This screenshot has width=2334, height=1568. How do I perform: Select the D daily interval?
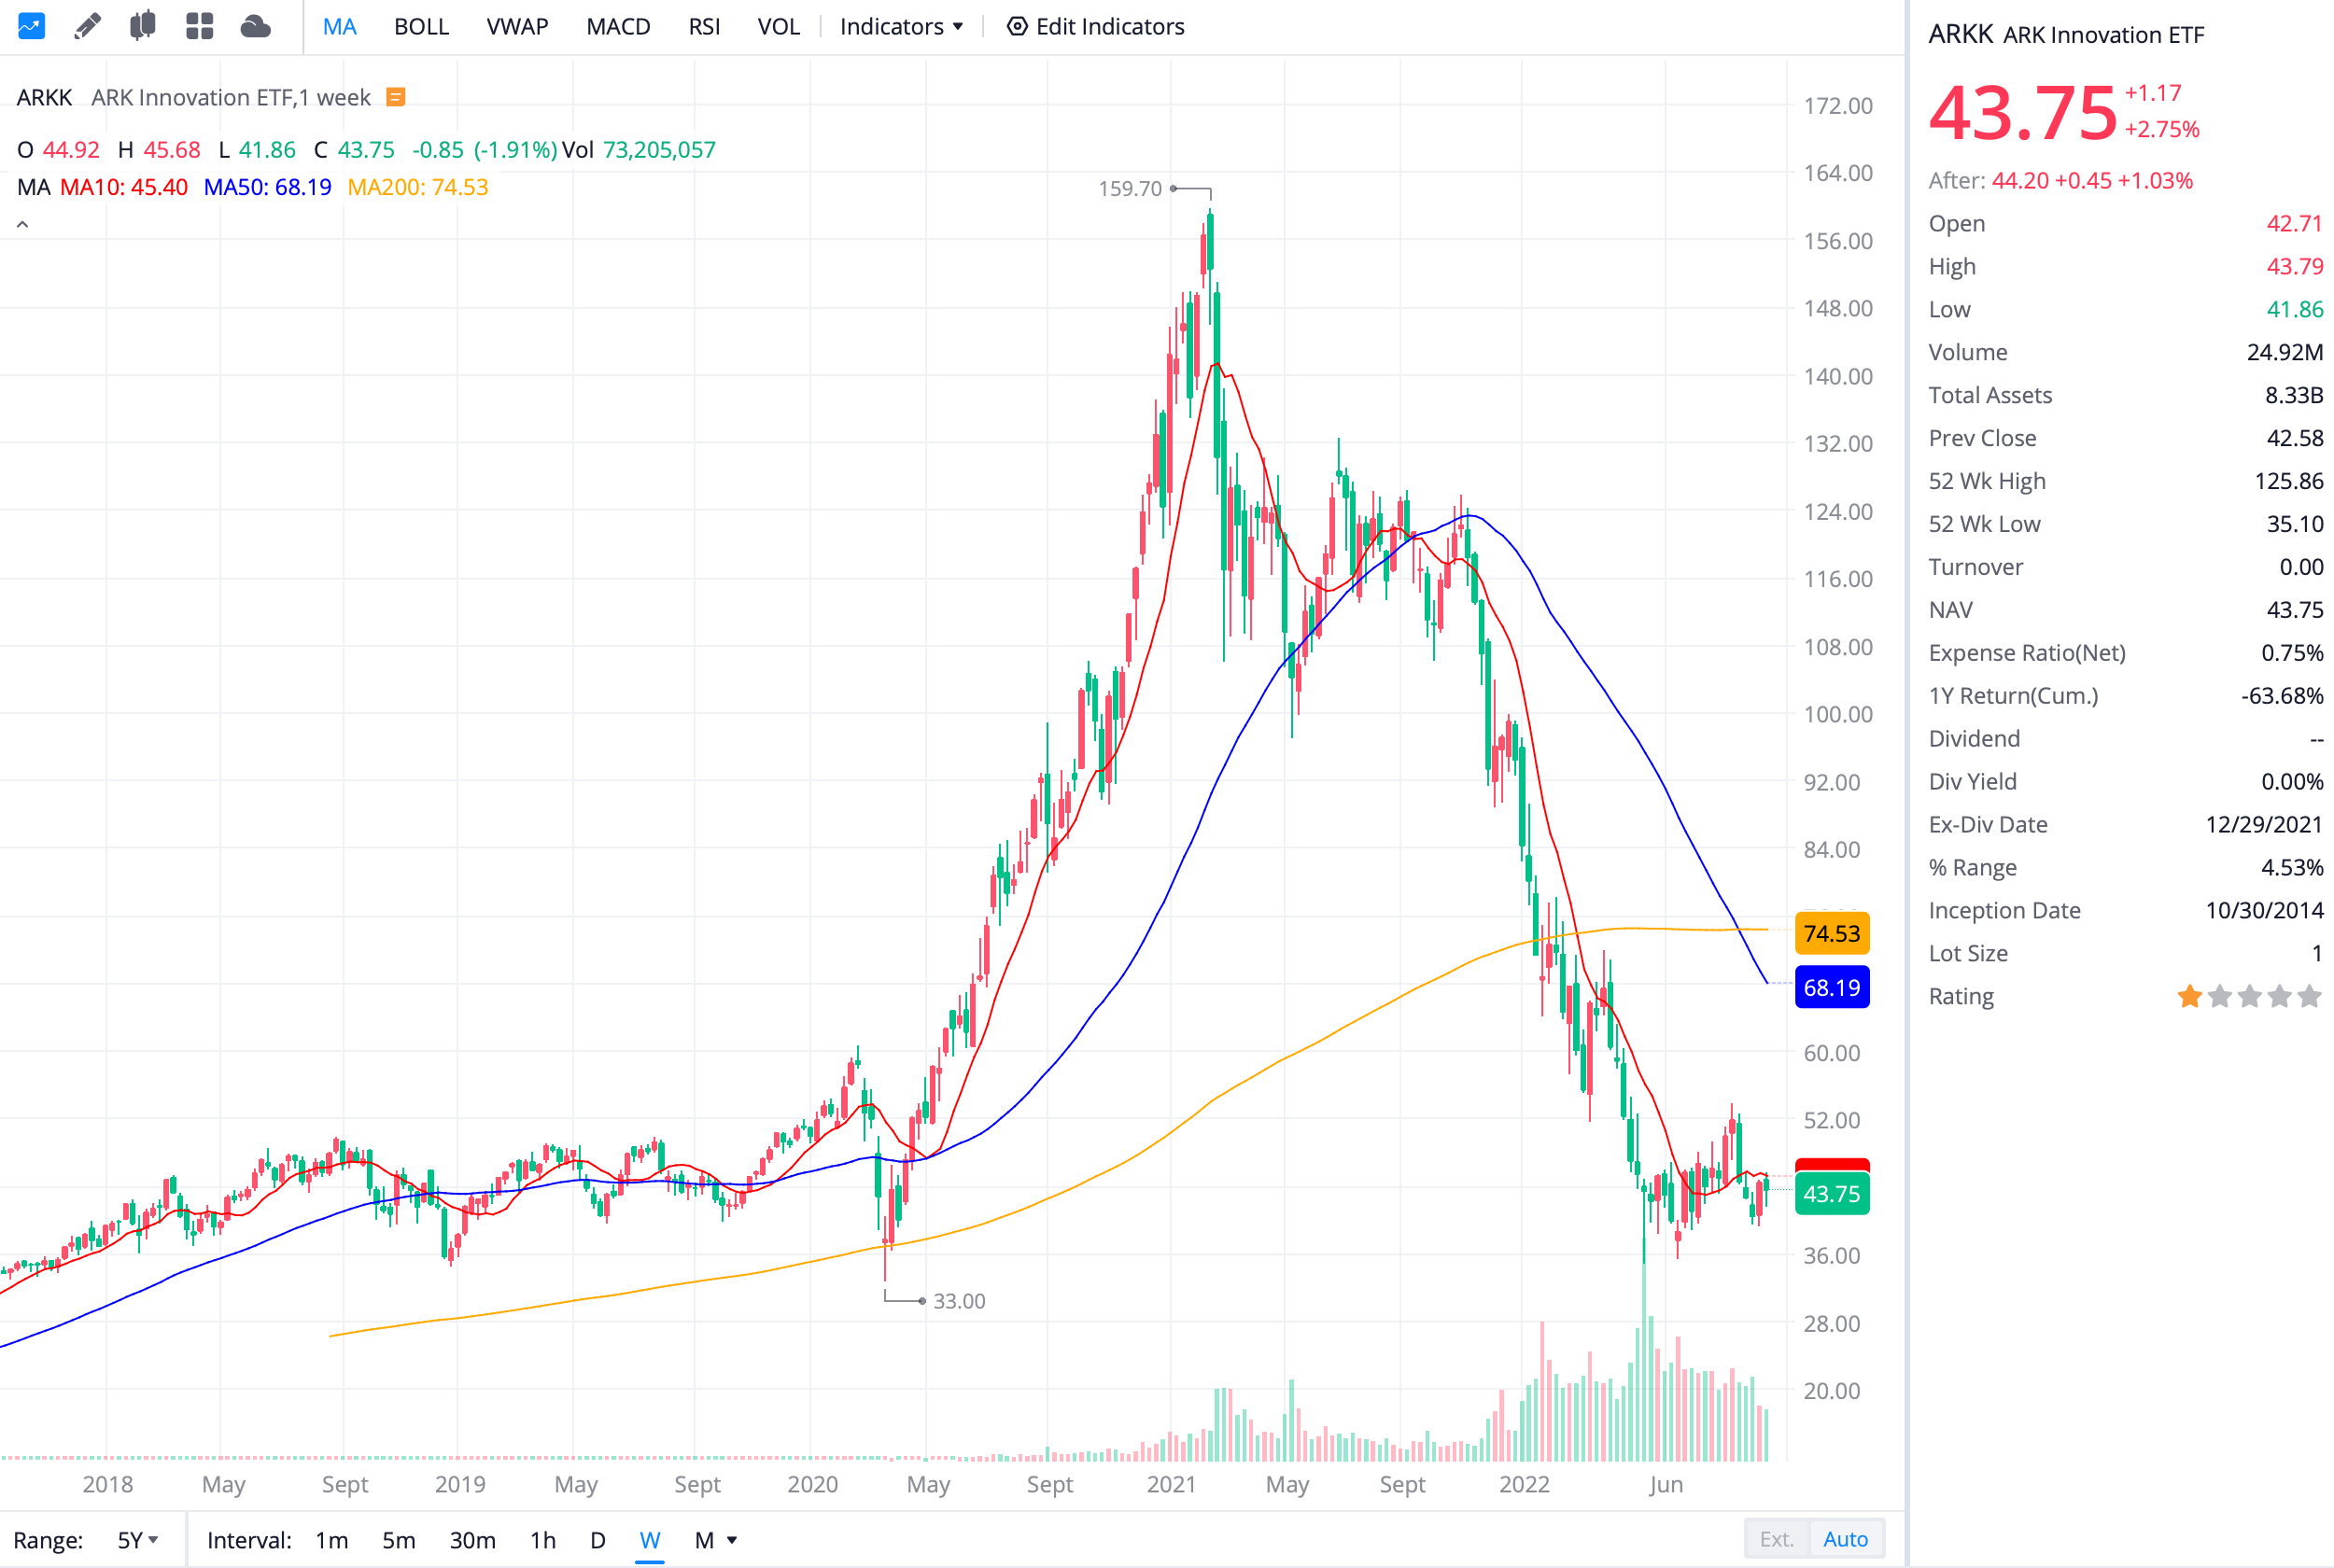coord(597,1540)
